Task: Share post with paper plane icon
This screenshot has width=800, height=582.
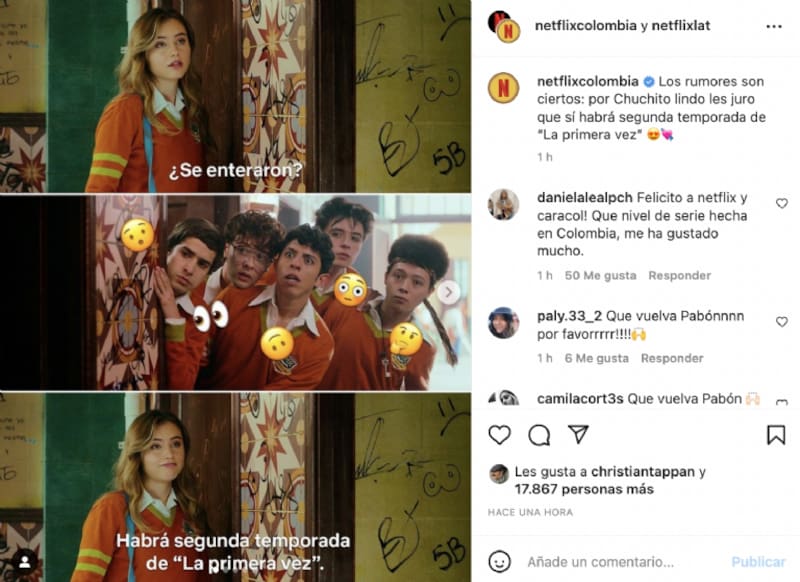Action: (579, 434)
